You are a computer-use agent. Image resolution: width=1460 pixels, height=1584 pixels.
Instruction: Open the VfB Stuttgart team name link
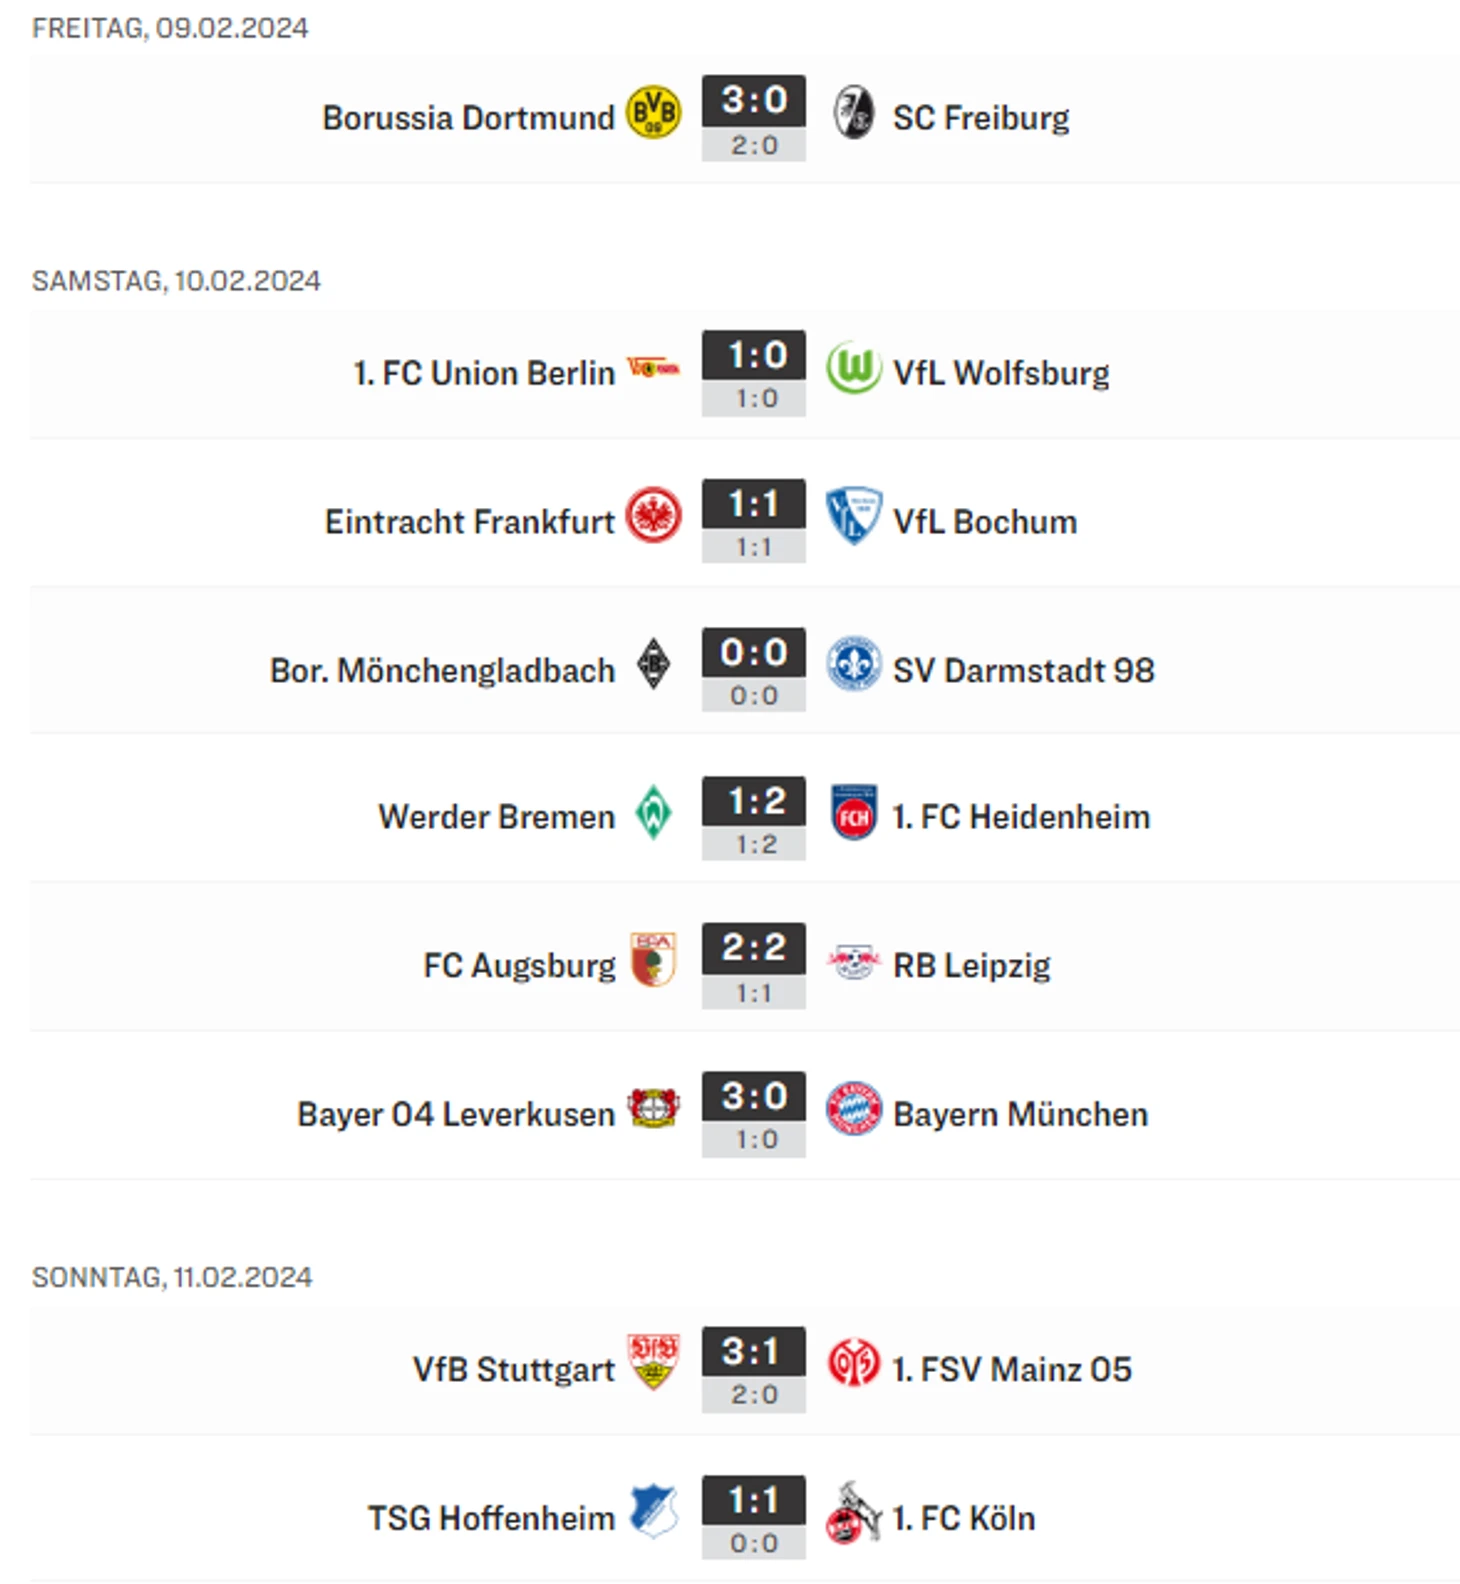[x=514, y=1370]
